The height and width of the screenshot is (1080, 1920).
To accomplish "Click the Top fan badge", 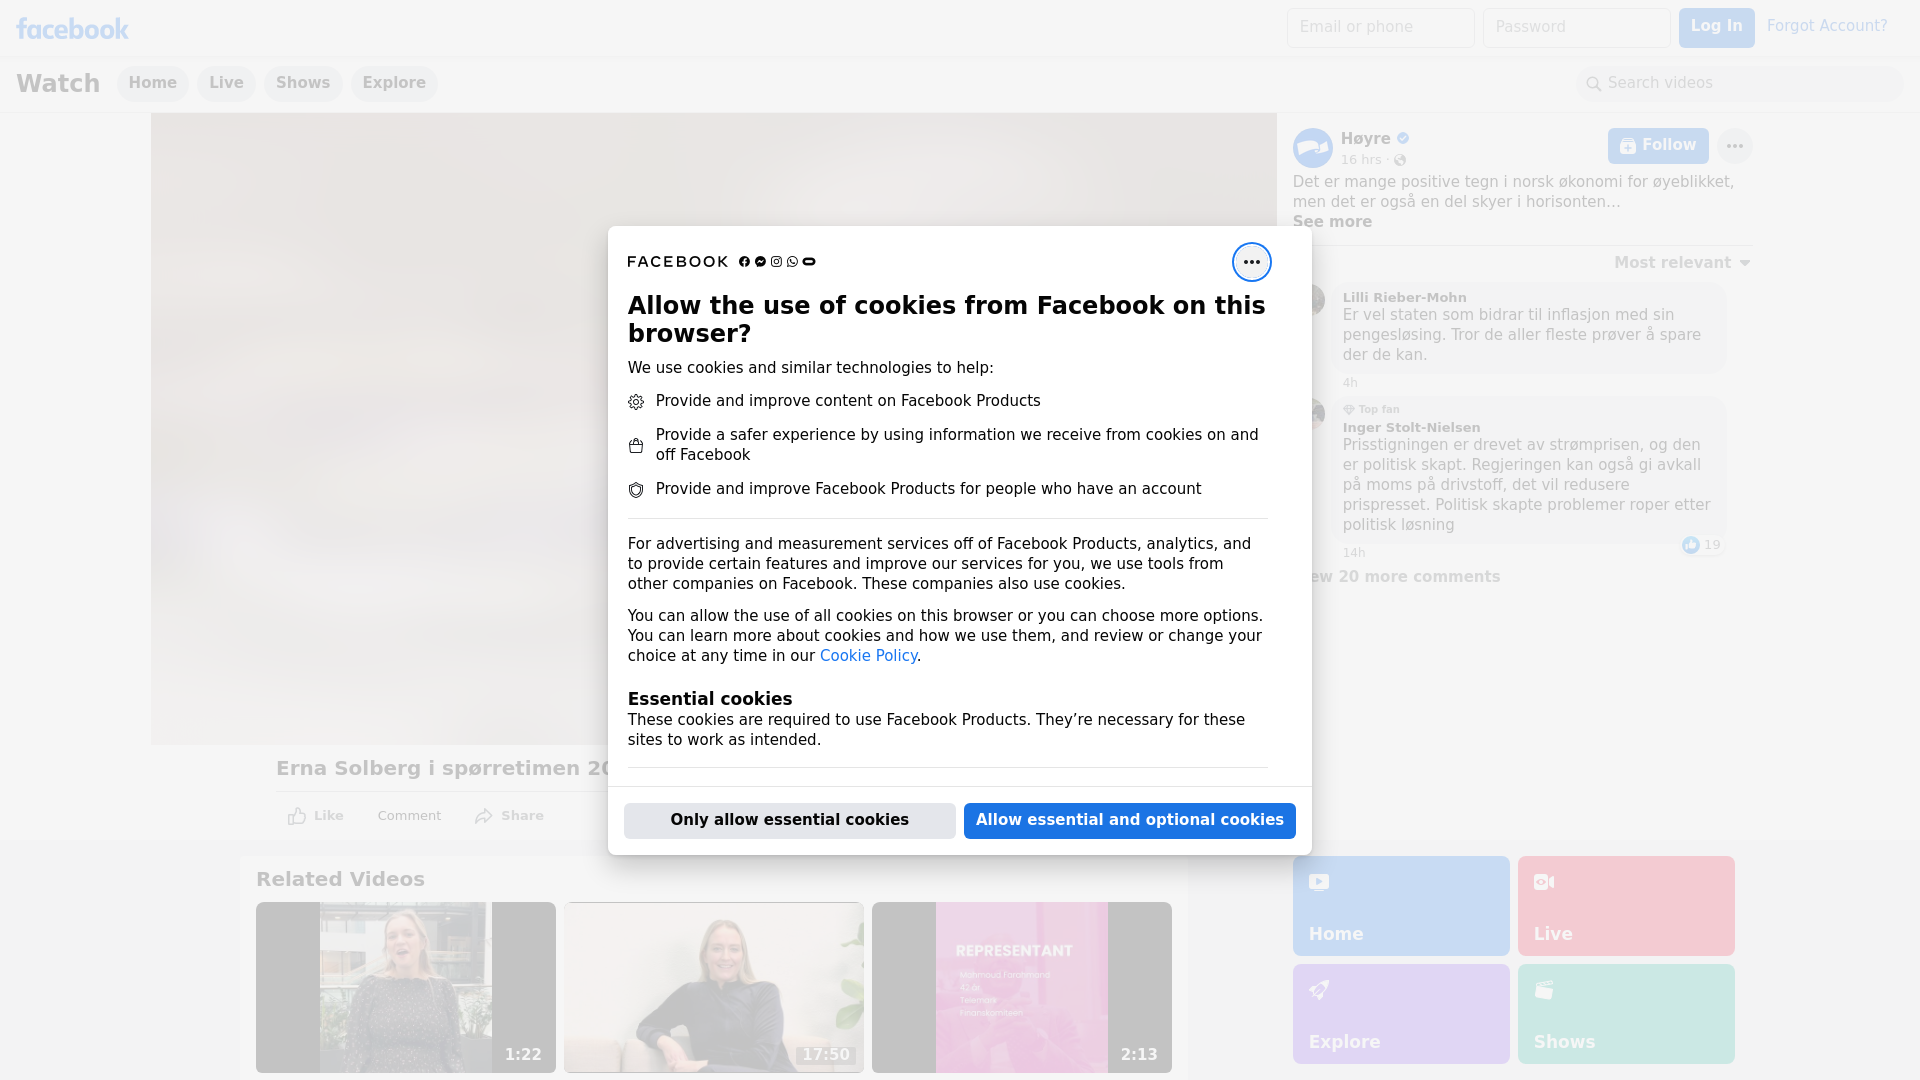I will pyautogui.click(x=1371, y=410).
